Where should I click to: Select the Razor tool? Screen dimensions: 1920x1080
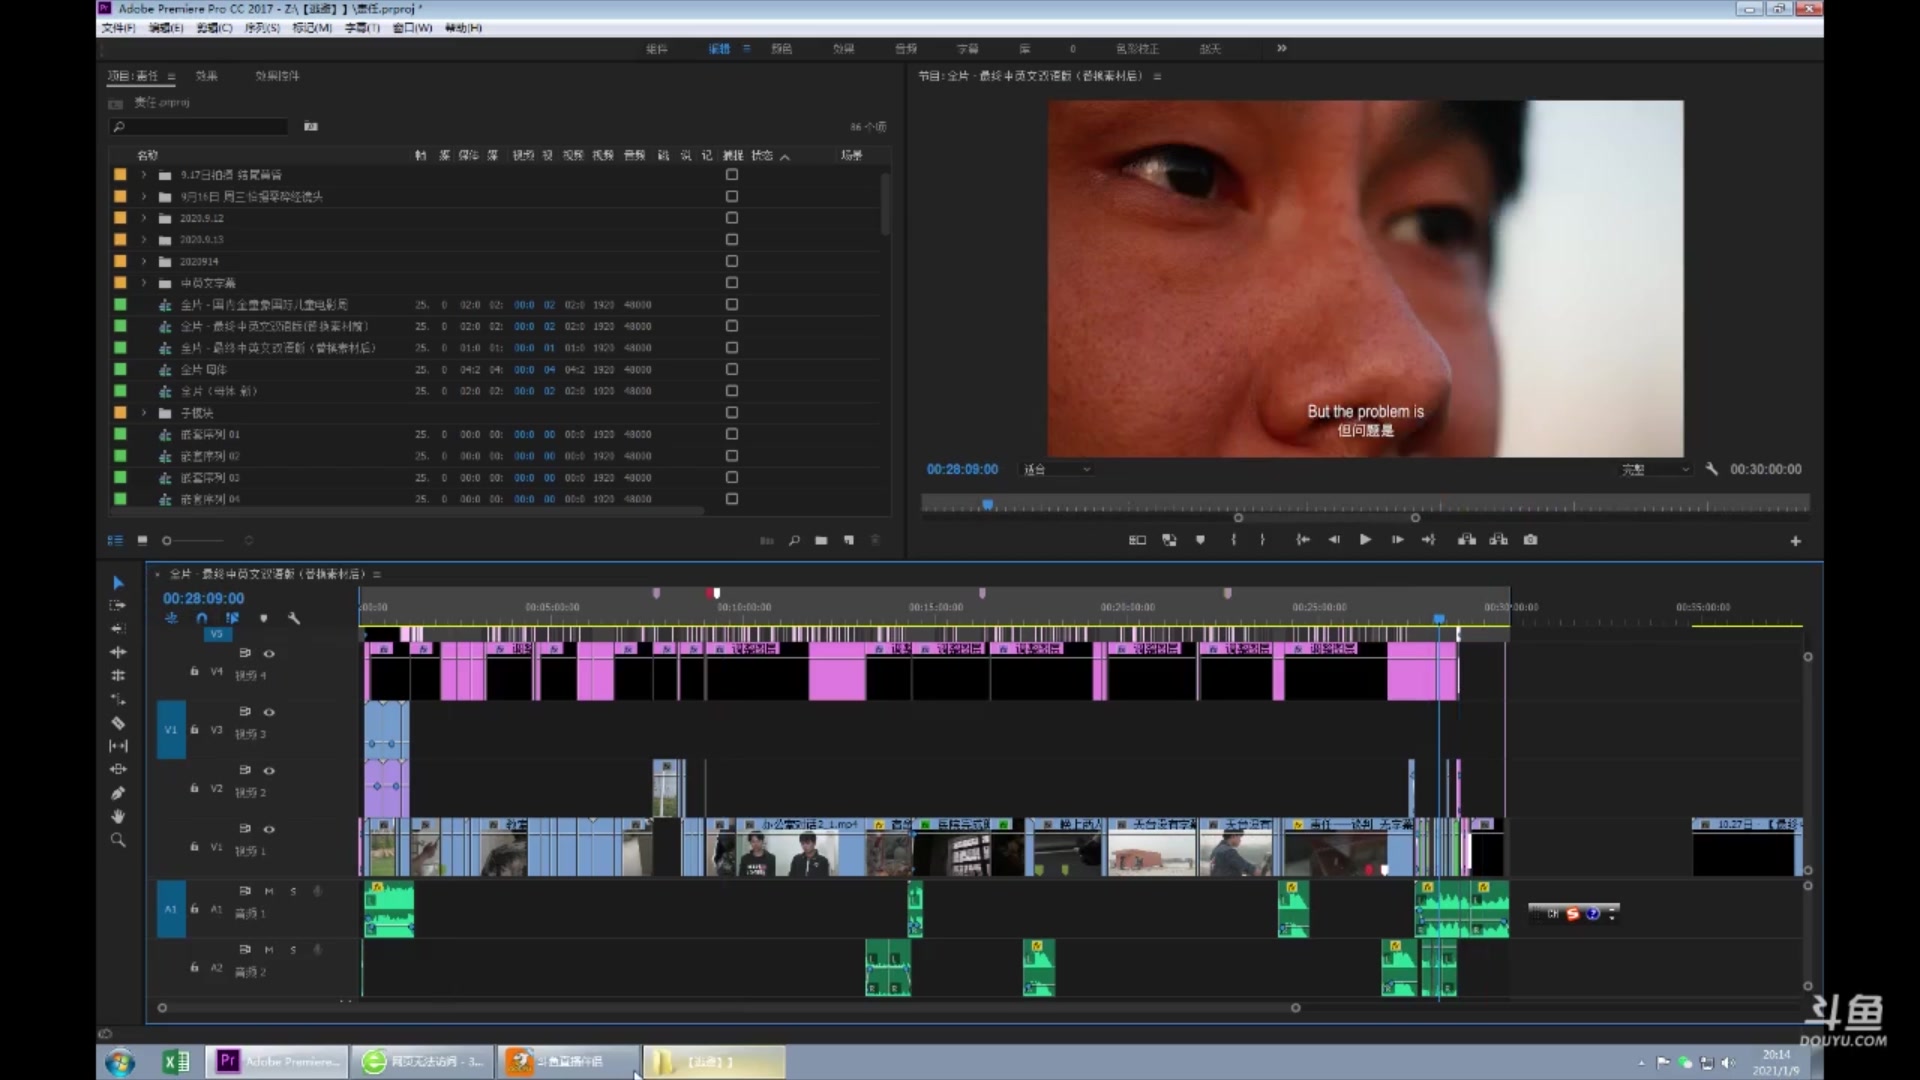[x=118, y=722]
